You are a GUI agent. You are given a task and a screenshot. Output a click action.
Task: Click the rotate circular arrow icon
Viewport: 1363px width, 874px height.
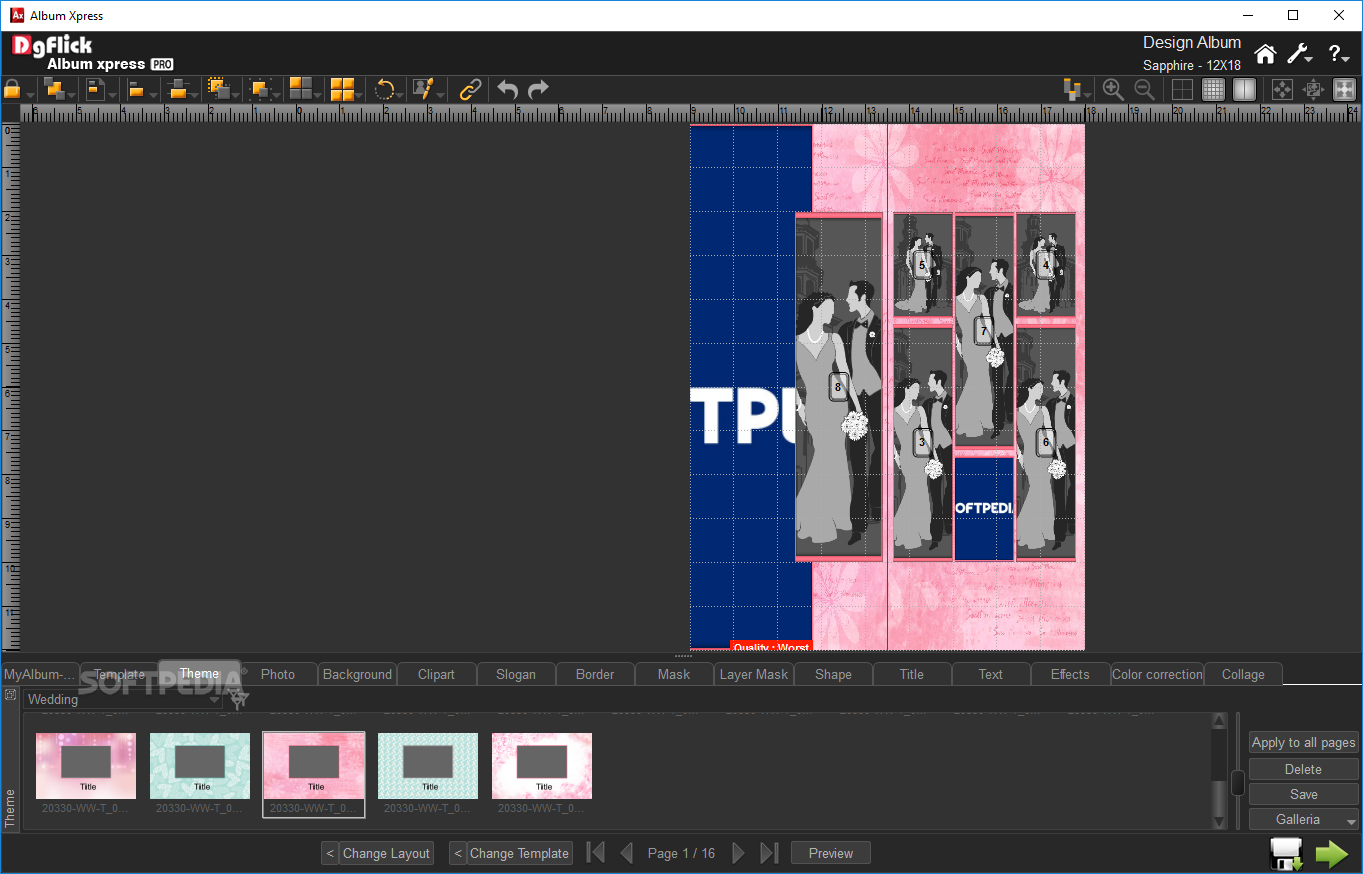383,89
